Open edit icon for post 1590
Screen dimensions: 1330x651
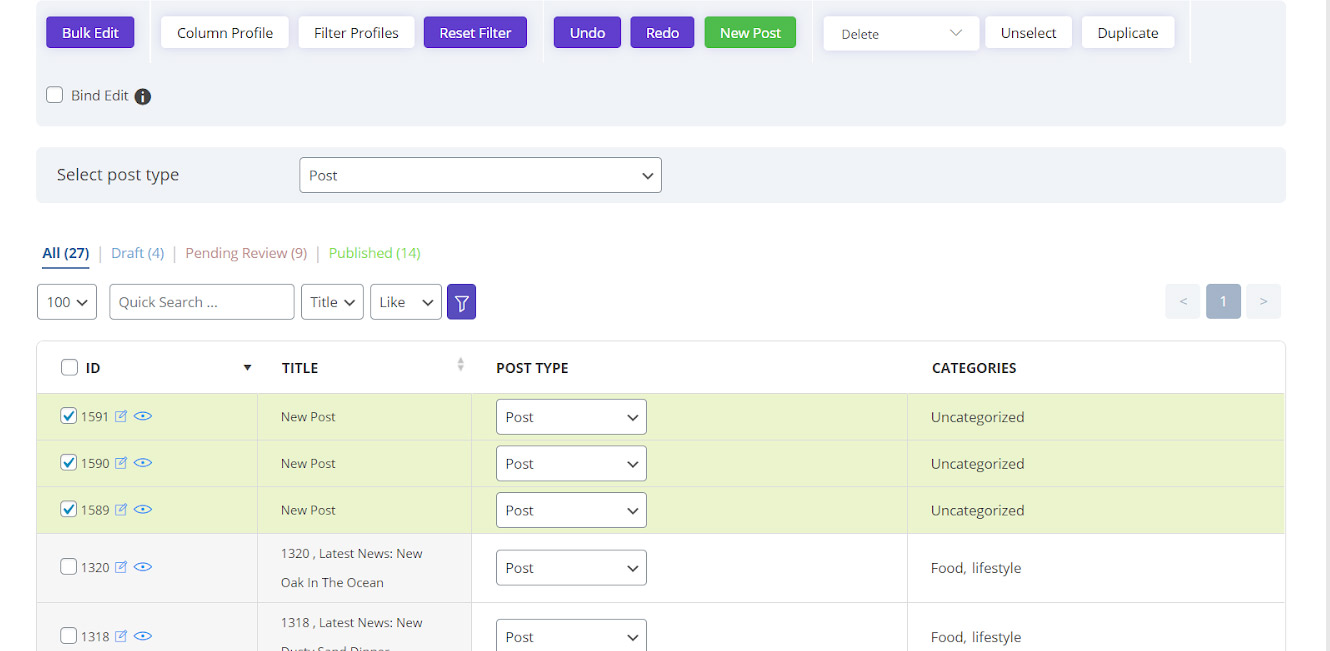point(121,463)
